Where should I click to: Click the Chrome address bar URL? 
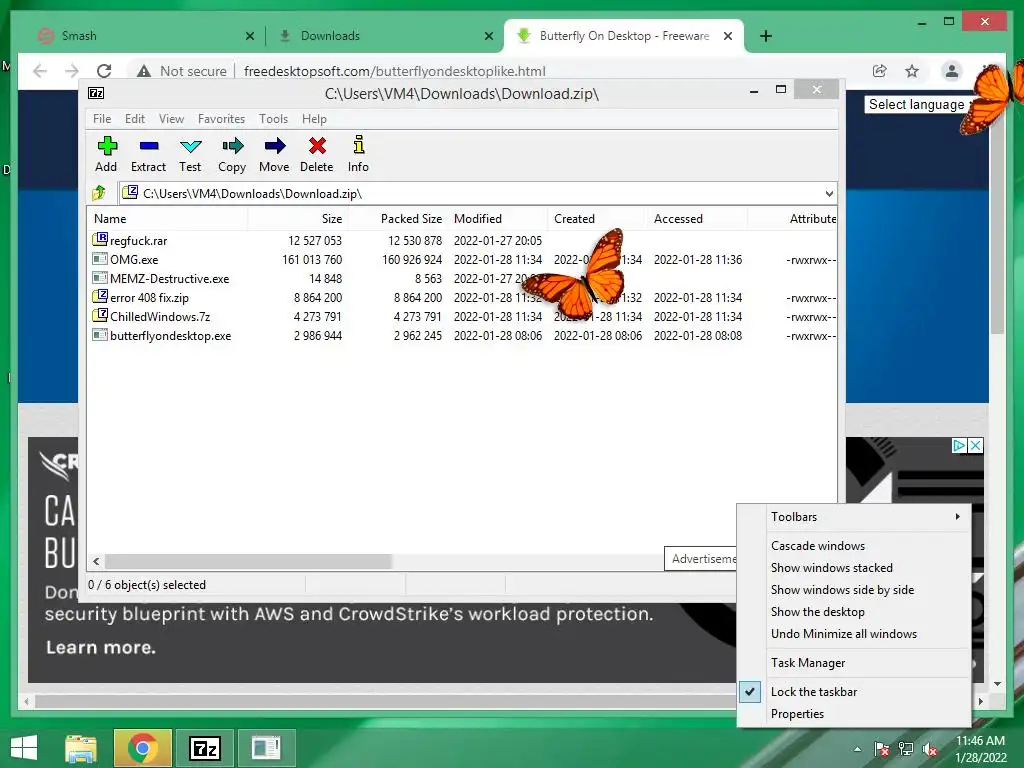pyautogui.click(x=394, y=71)
